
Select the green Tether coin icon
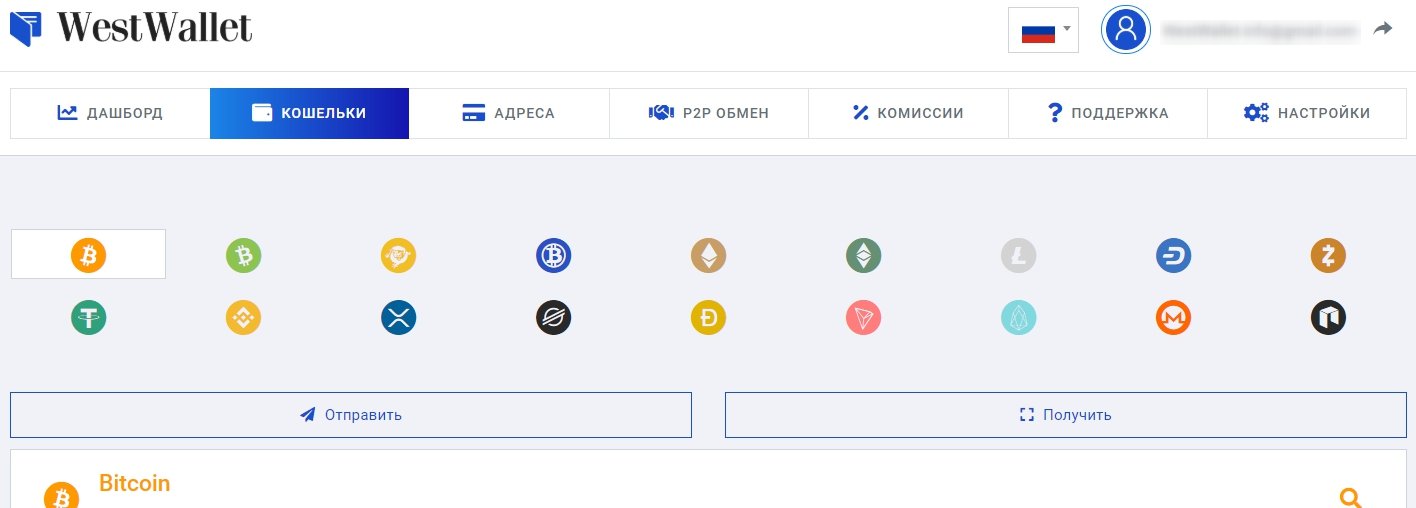click(x=88, y=318)
